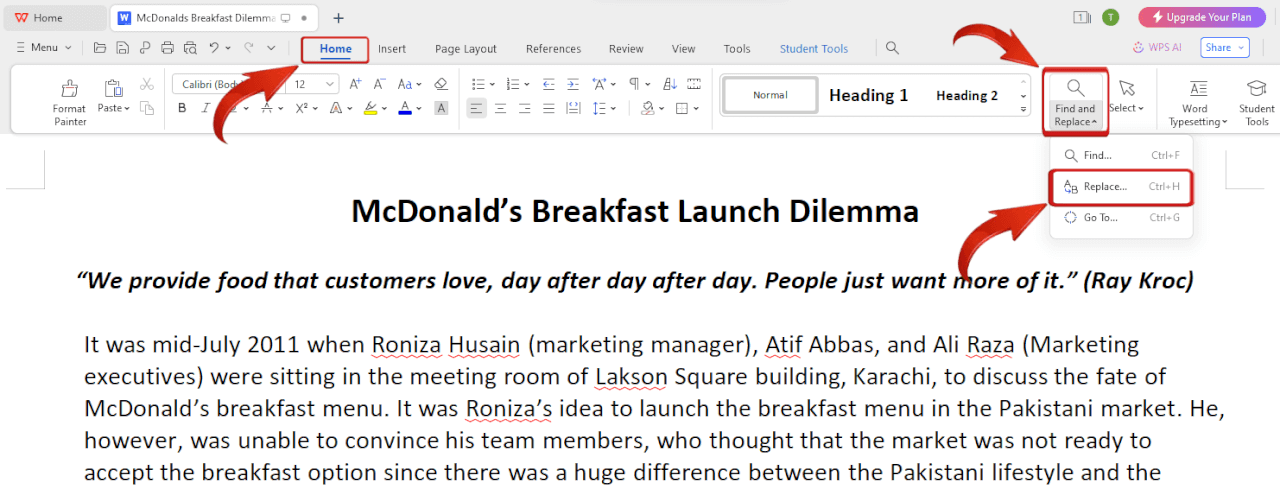The image size is (1280, 489).
Task: Click the Increase Font Size icon
Action: coord(356,84)
